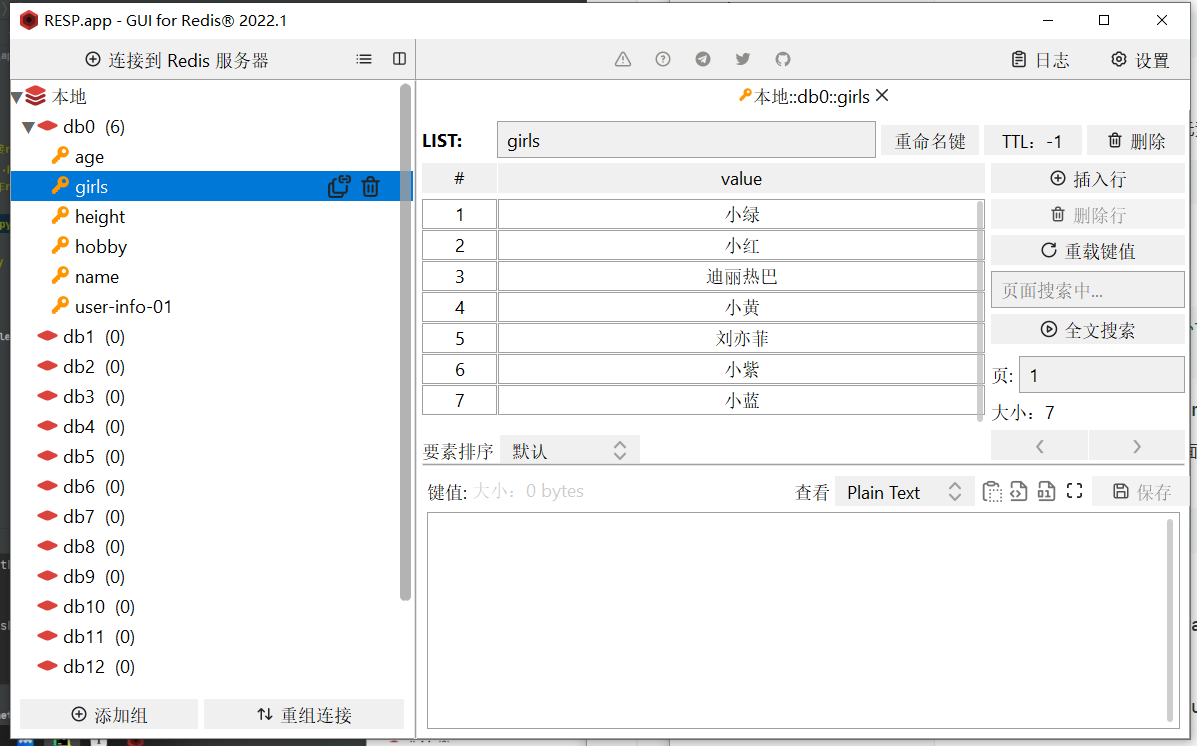Open 设置 settings
Screen dimensions: 1197x746
pos(1140,60)
